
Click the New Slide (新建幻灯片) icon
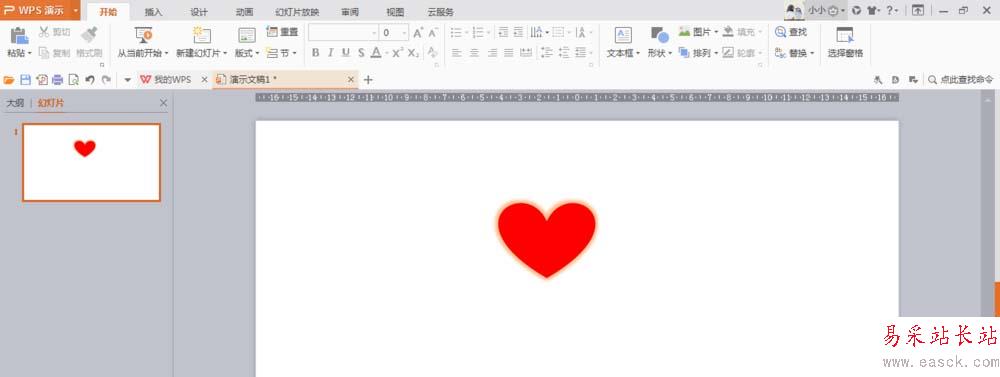(x=202, y=35)
